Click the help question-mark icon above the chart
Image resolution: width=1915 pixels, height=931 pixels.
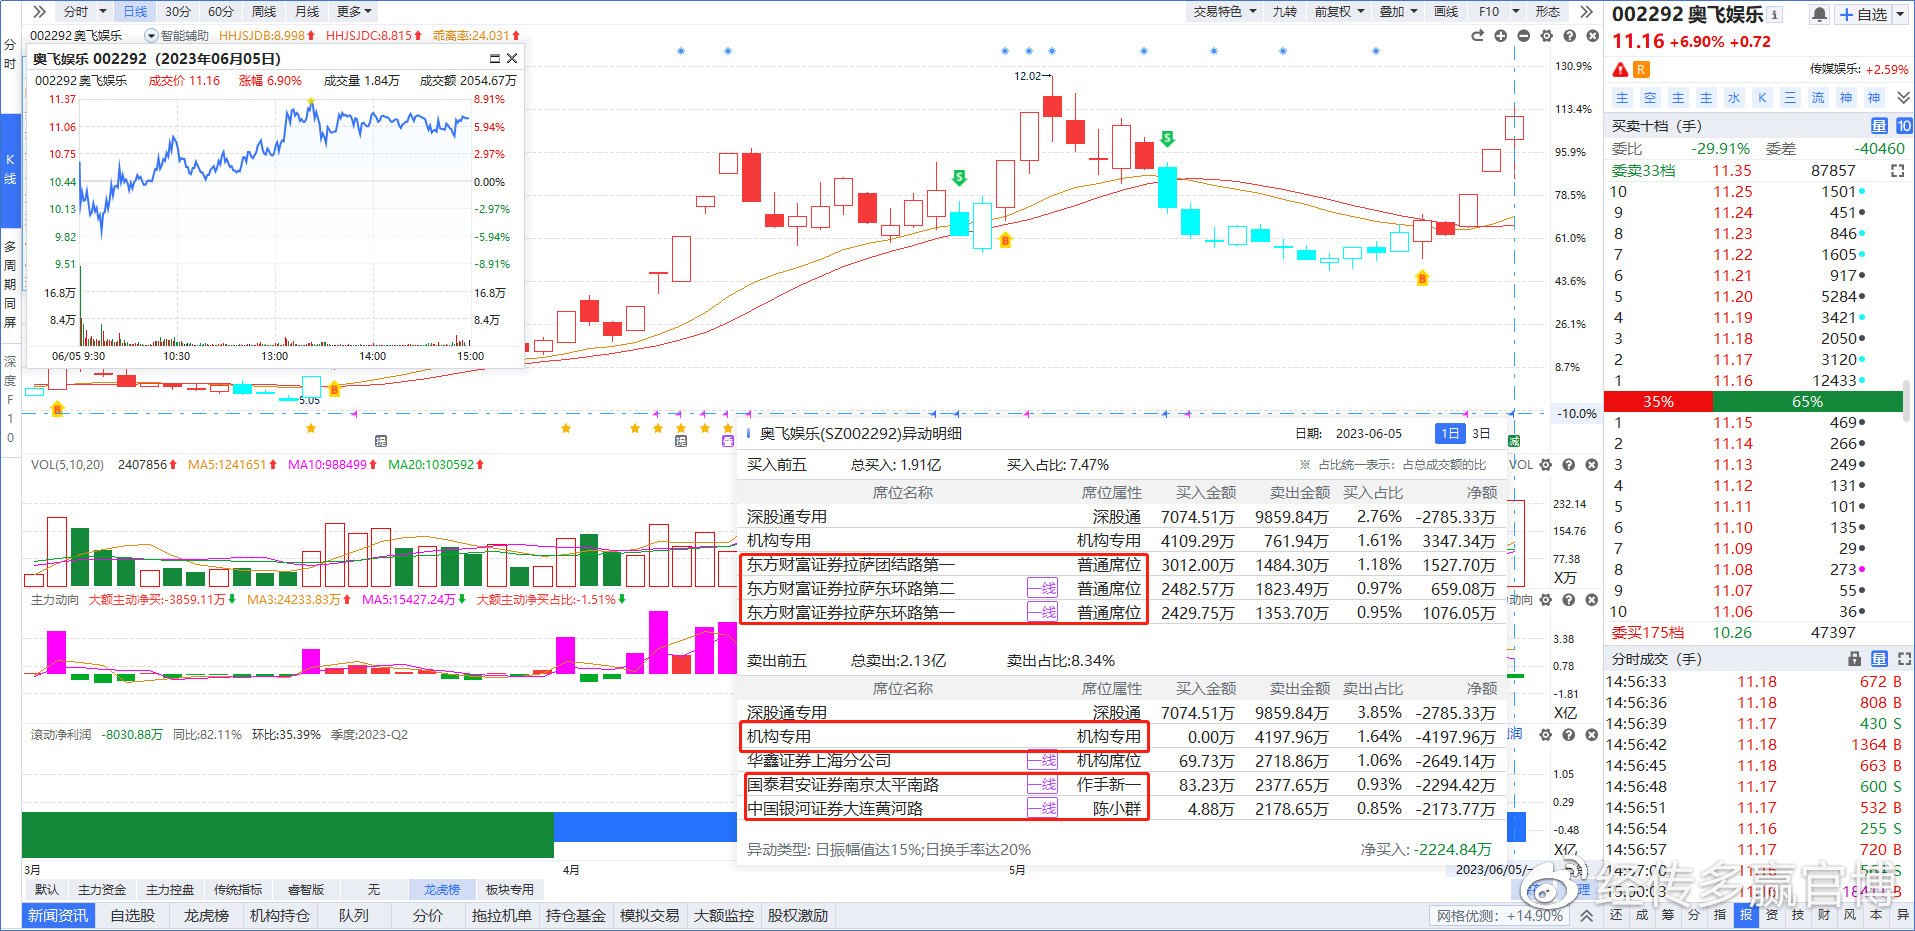[x=1569, y=36]
